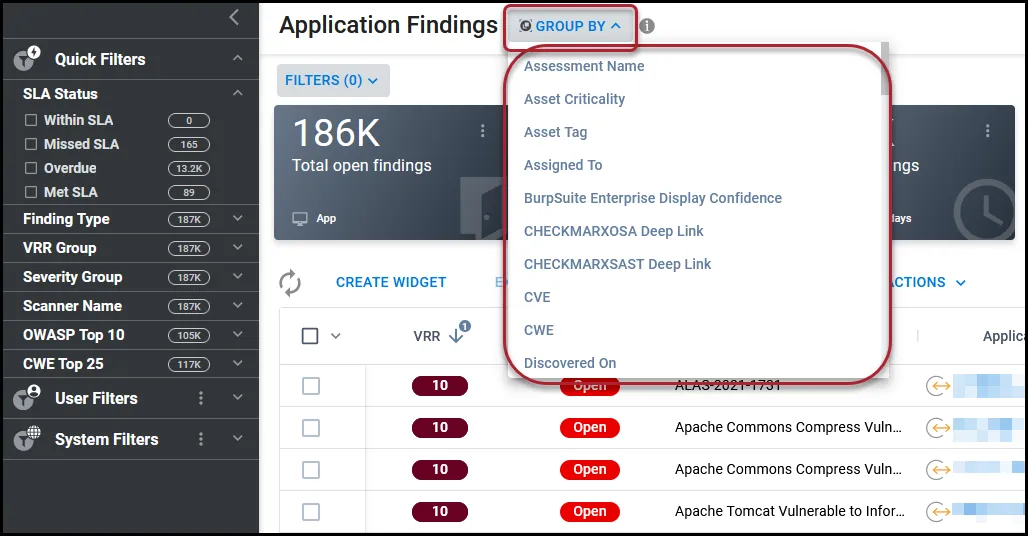Click the arrow icon in Apache Tomcat row
Viewport: 1028px width, 536px height.
(x=938, y=512)
